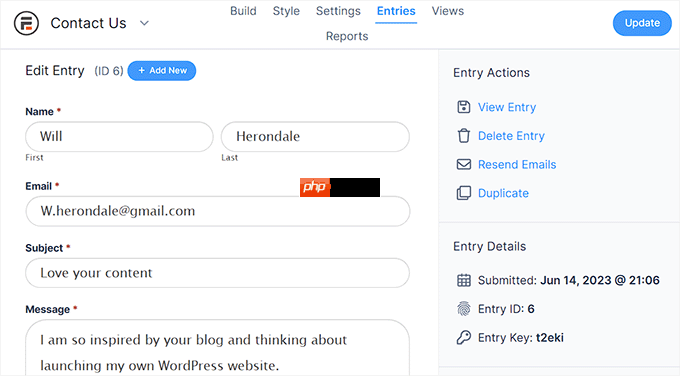Screen dimensions: 680x376
Task: Open the Delete Entry link
Action: point(511,136)
